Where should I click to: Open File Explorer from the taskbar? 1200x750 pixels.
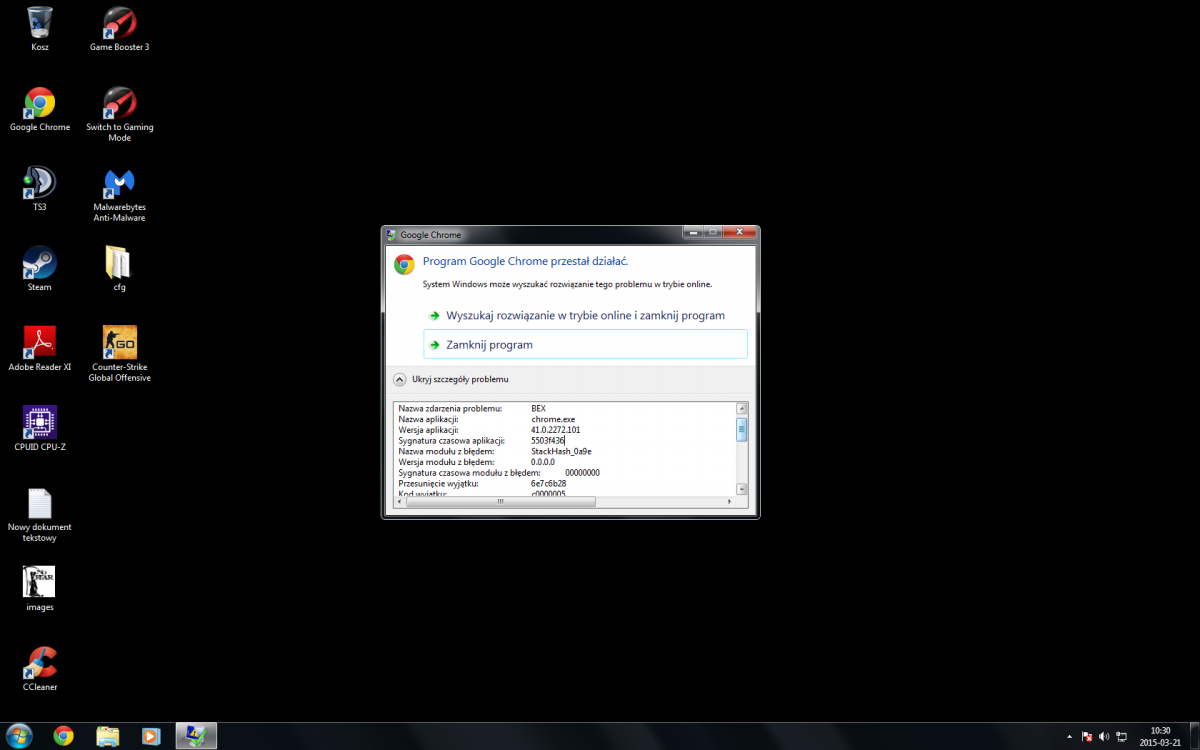click(108, 735)
